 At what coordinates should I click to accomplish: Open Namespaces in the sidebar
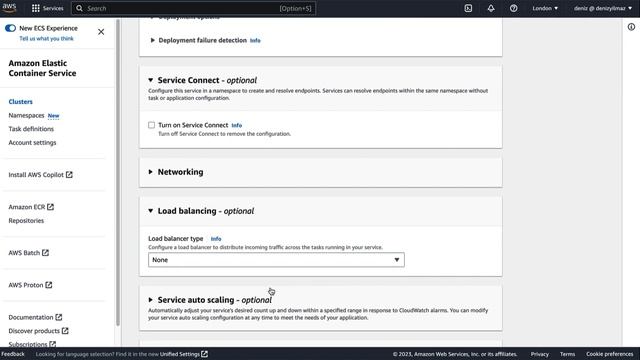coord(26,116)
